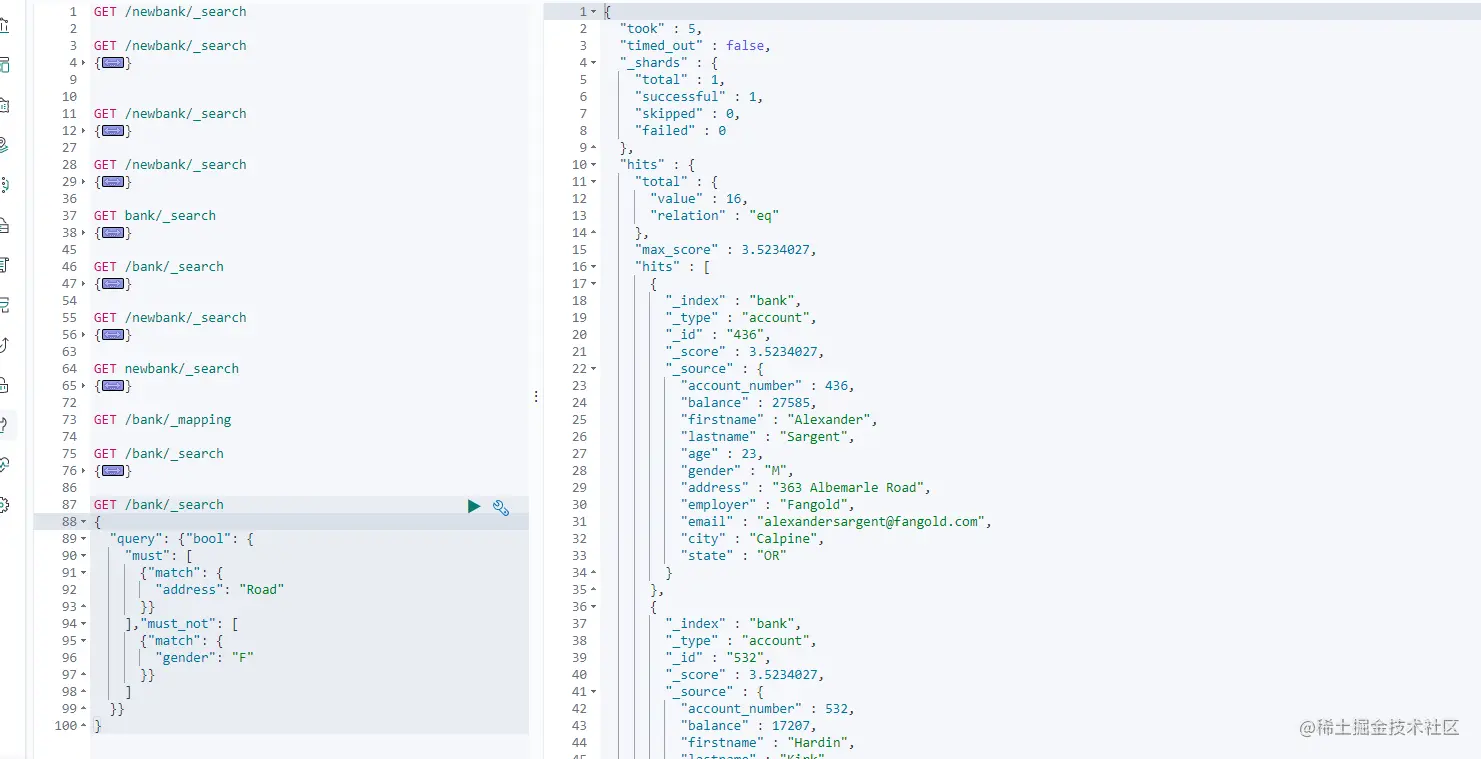
Task: Click the "lastname" : "Sargent" response line
Action: tap(768, 437)
